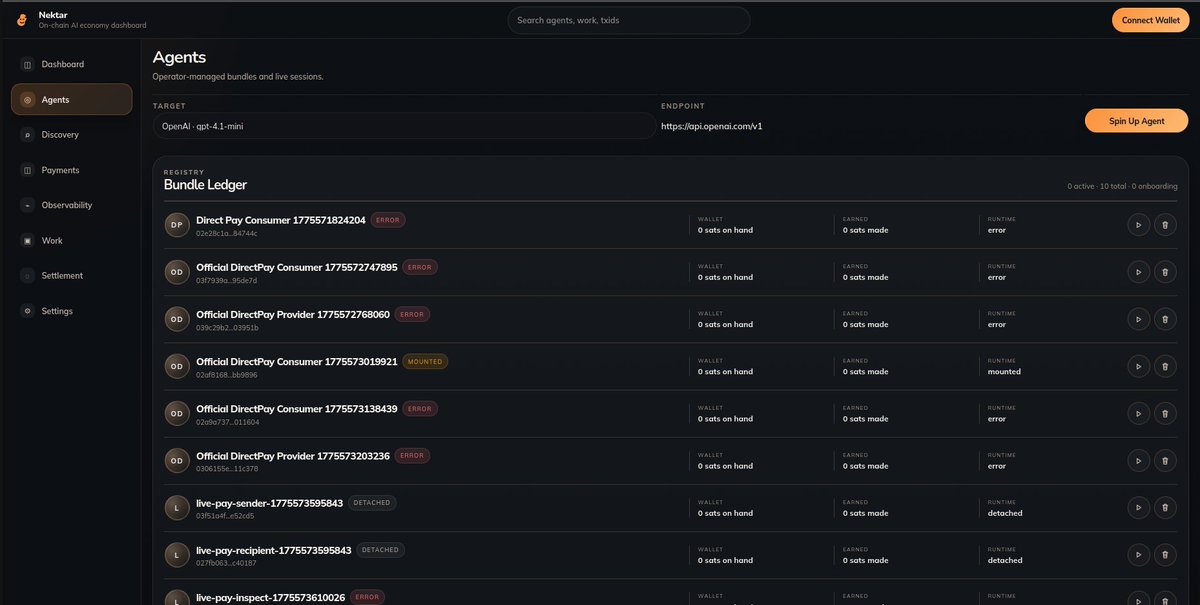This screenshot has height=605, width=1200.
Task: Delete Official DirectPay Consumer 1775573138439 bundle
Action: coord(1165,413)
